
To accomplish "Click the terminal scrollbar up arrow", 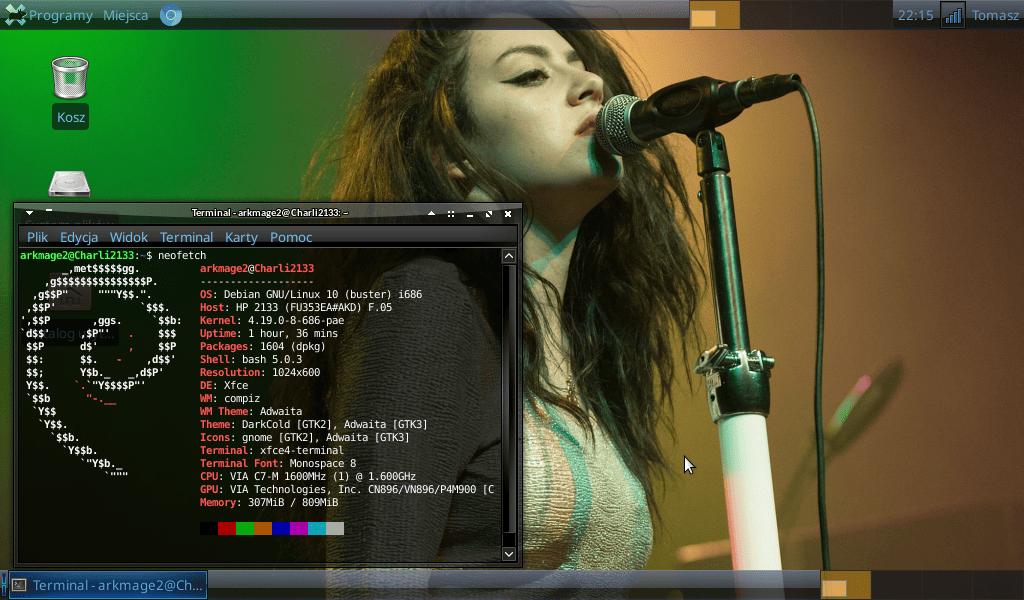I will click(x=508, y=257).
